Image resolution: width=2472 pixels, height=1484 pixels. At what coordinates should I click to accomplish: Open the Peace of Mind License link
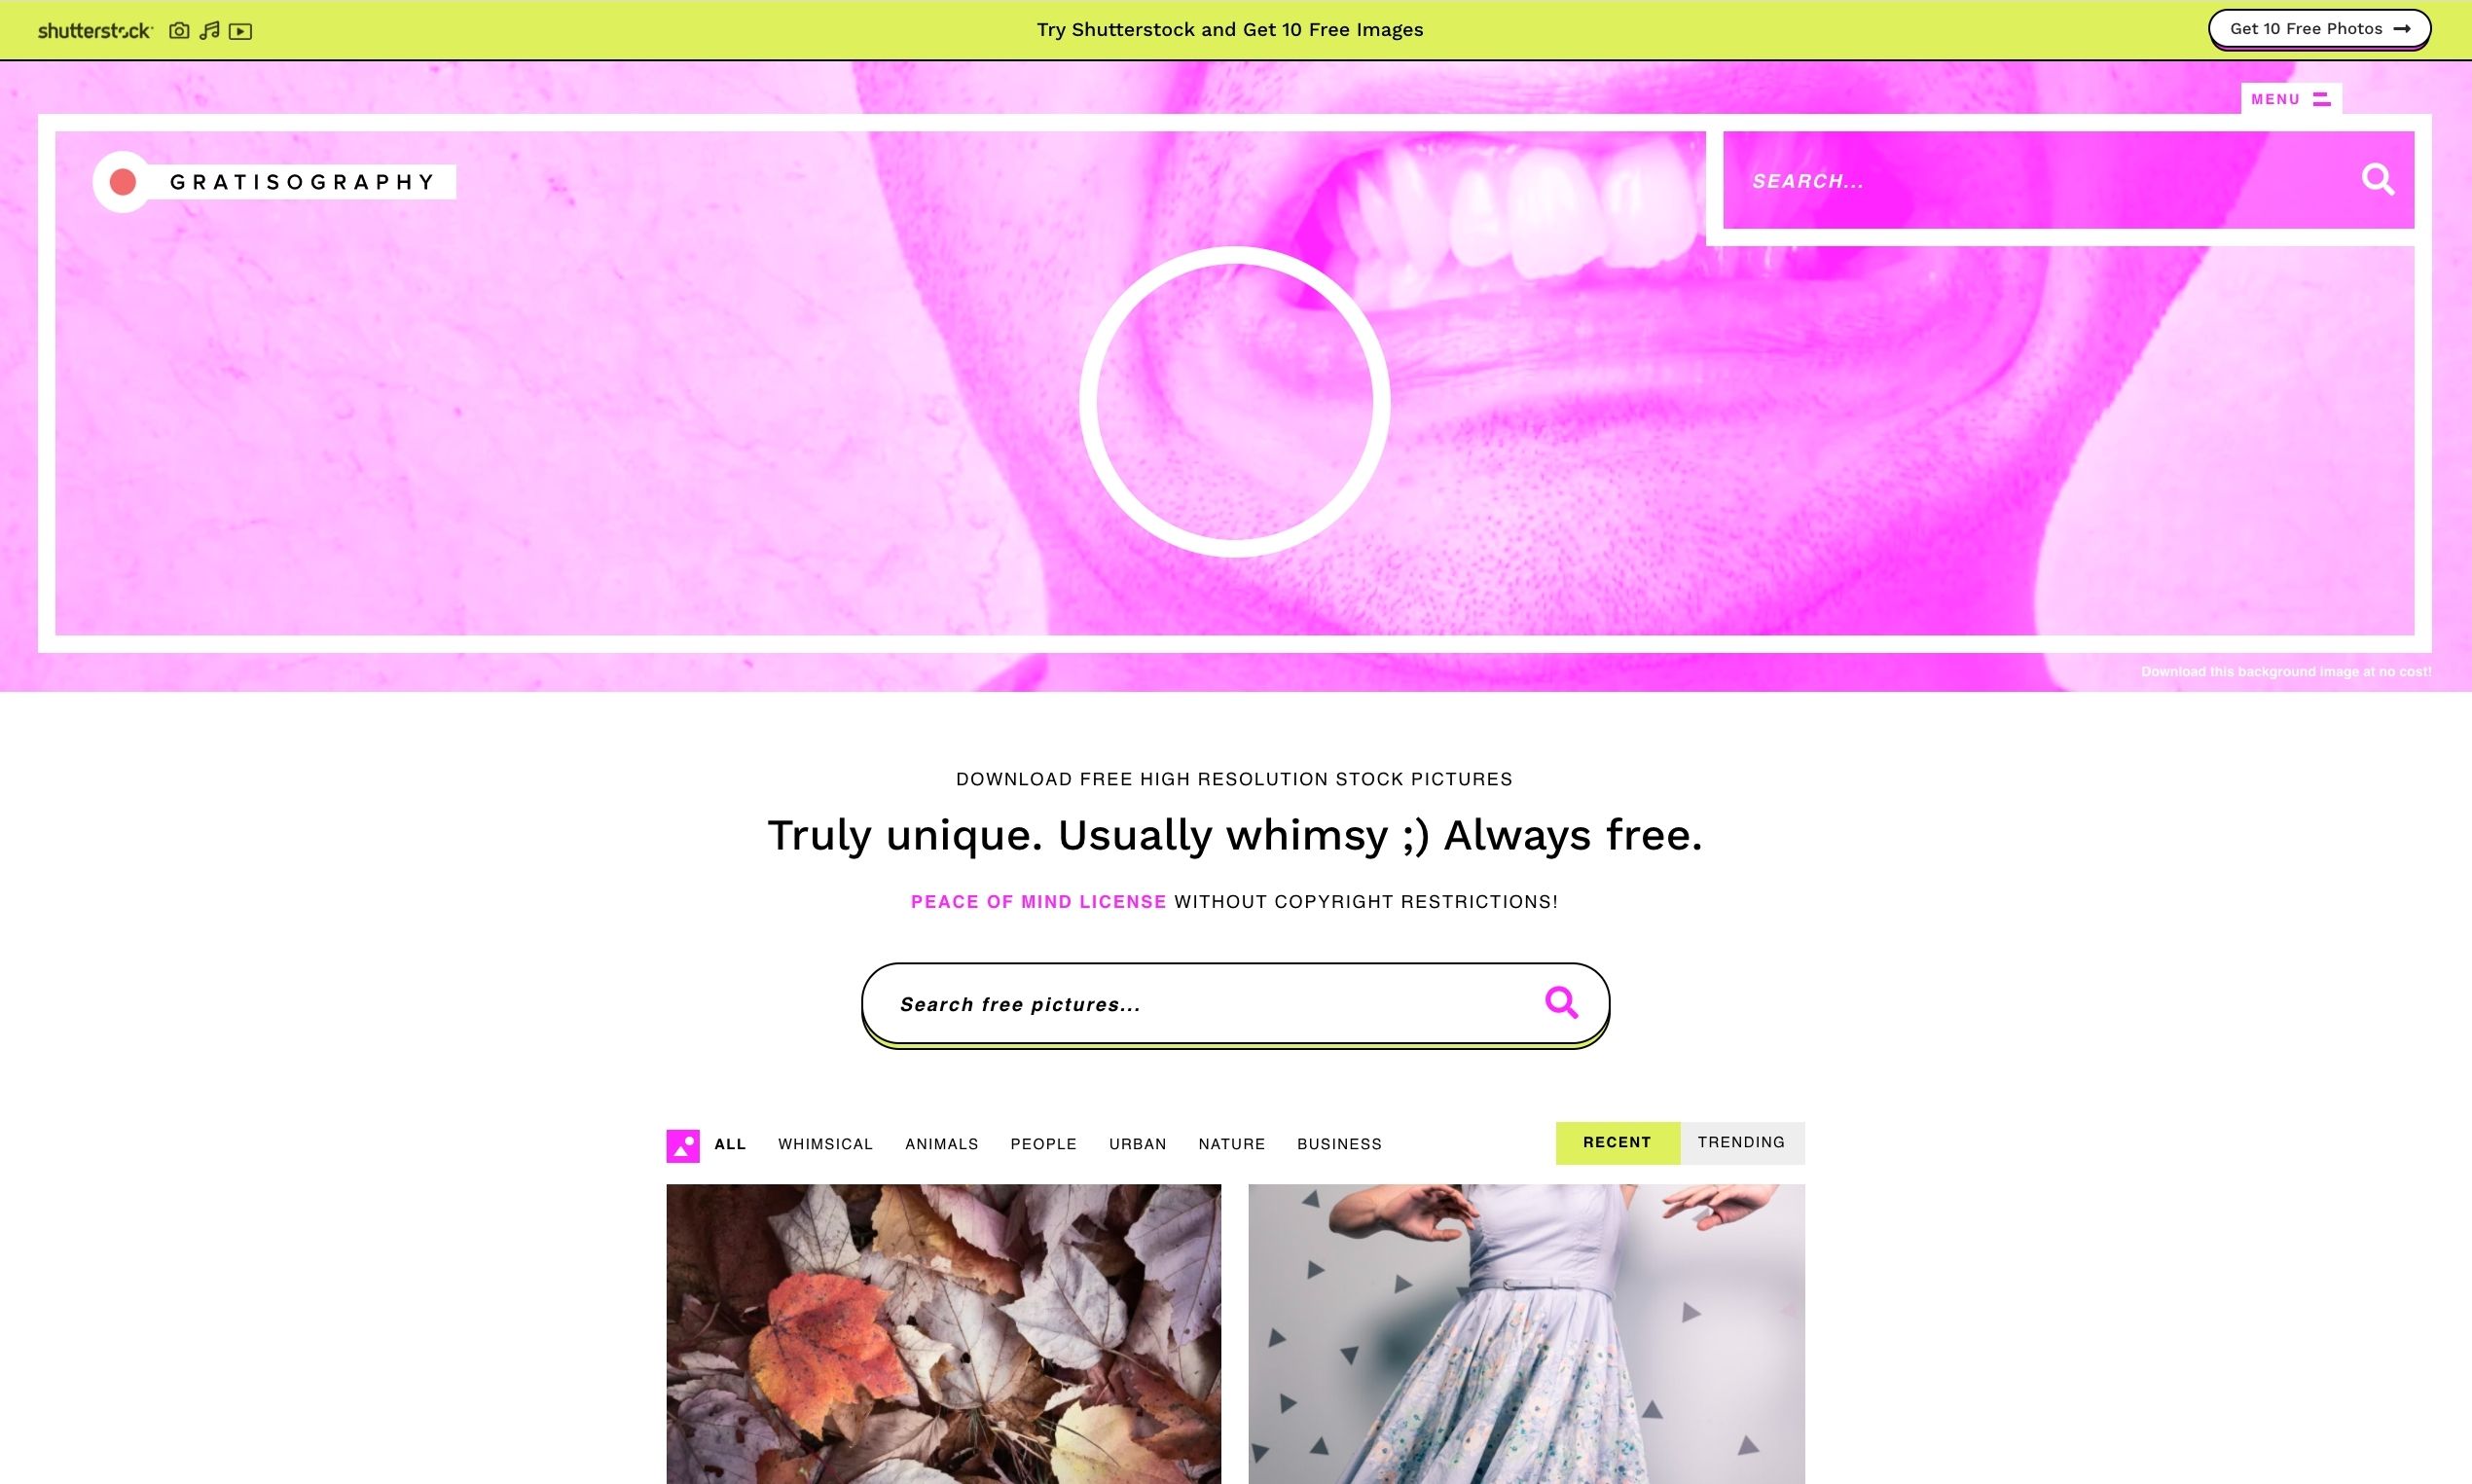coord(1038,902)
